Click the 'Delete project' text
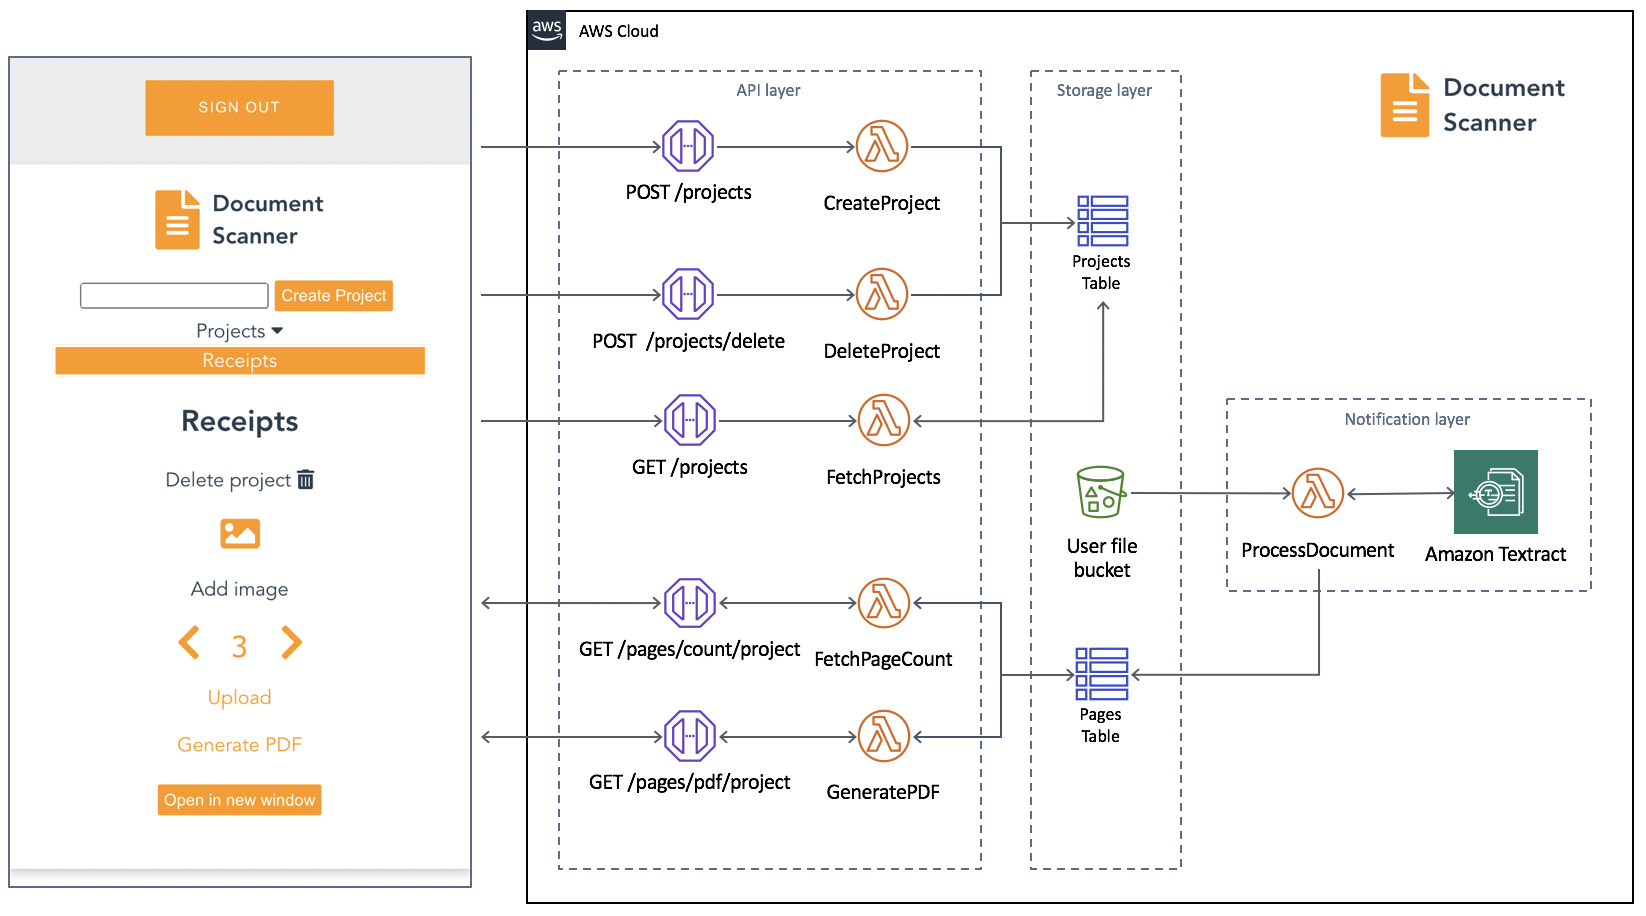 (x=228, y=480)
